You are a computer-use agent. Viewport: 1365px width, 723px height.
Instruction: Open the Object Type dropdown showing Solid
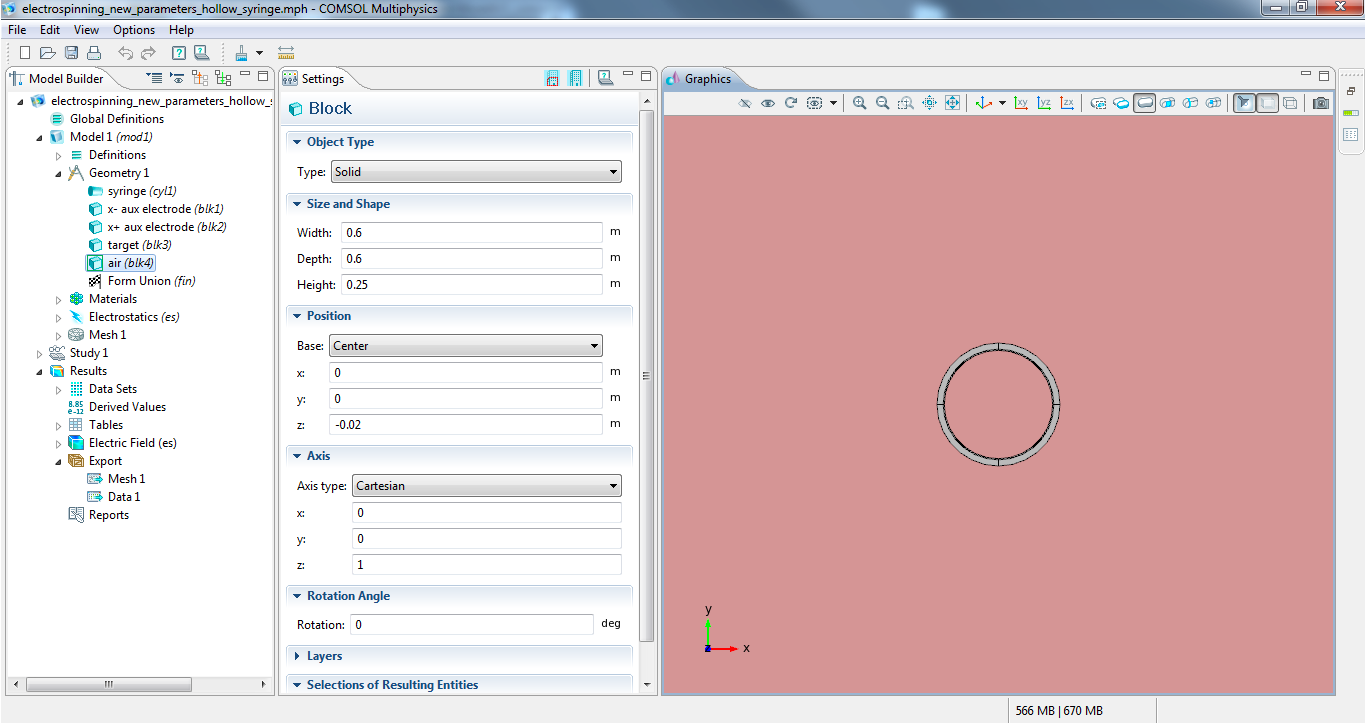pyautogui.click(x=475, y=172)
